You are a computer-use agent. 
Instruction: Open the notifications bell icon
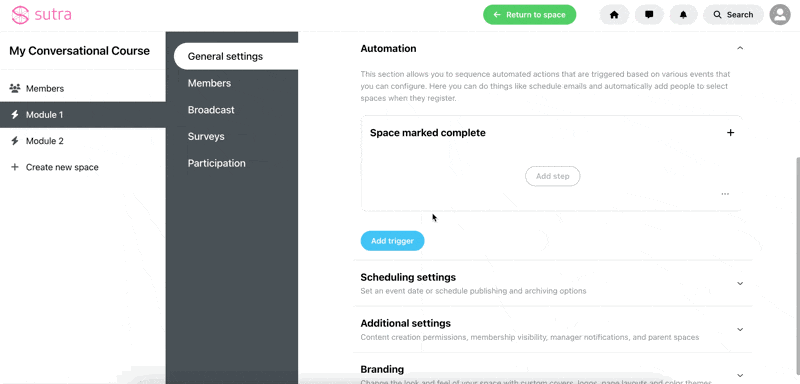pyautogui.click(x=684, y=15)
